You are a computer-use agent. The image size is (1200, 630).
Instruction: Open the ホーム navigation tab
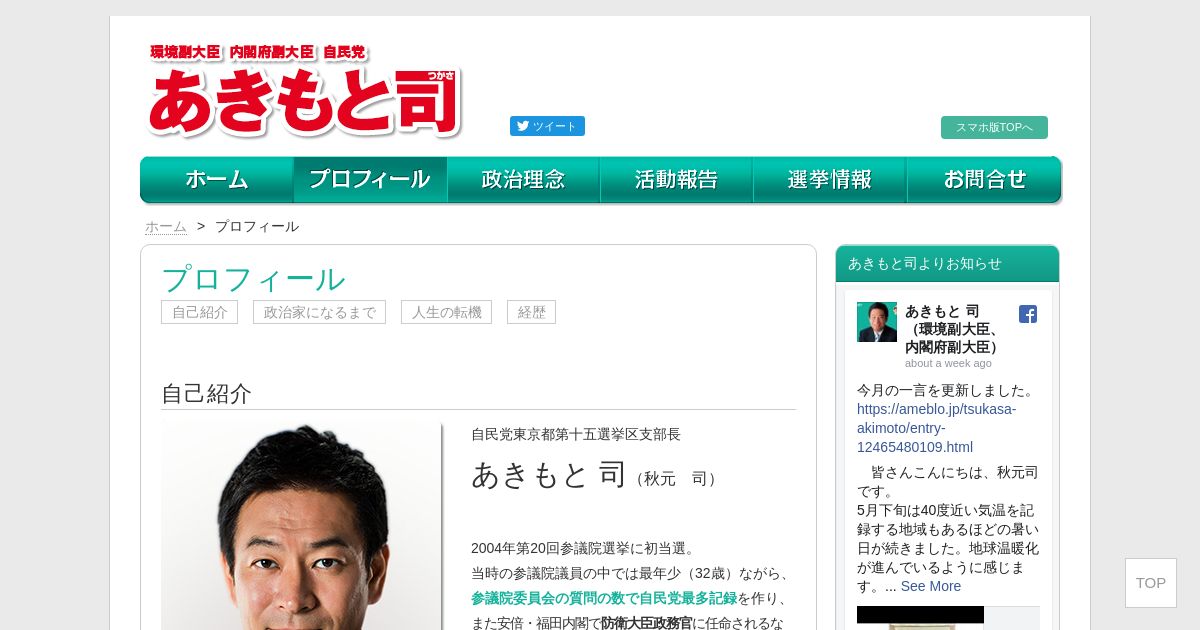tap(217, 180)
